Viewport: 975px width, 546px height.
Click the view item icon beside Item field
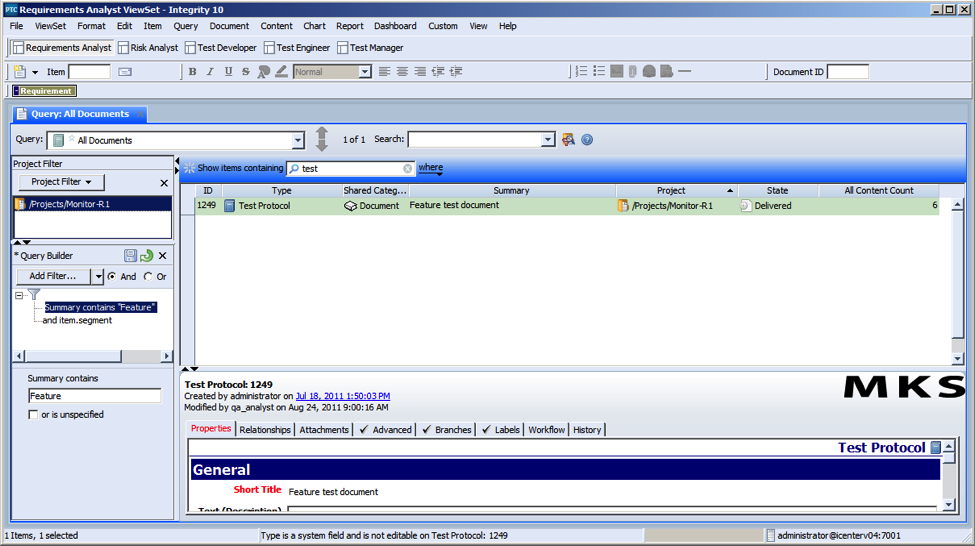[x=125, y=72]
